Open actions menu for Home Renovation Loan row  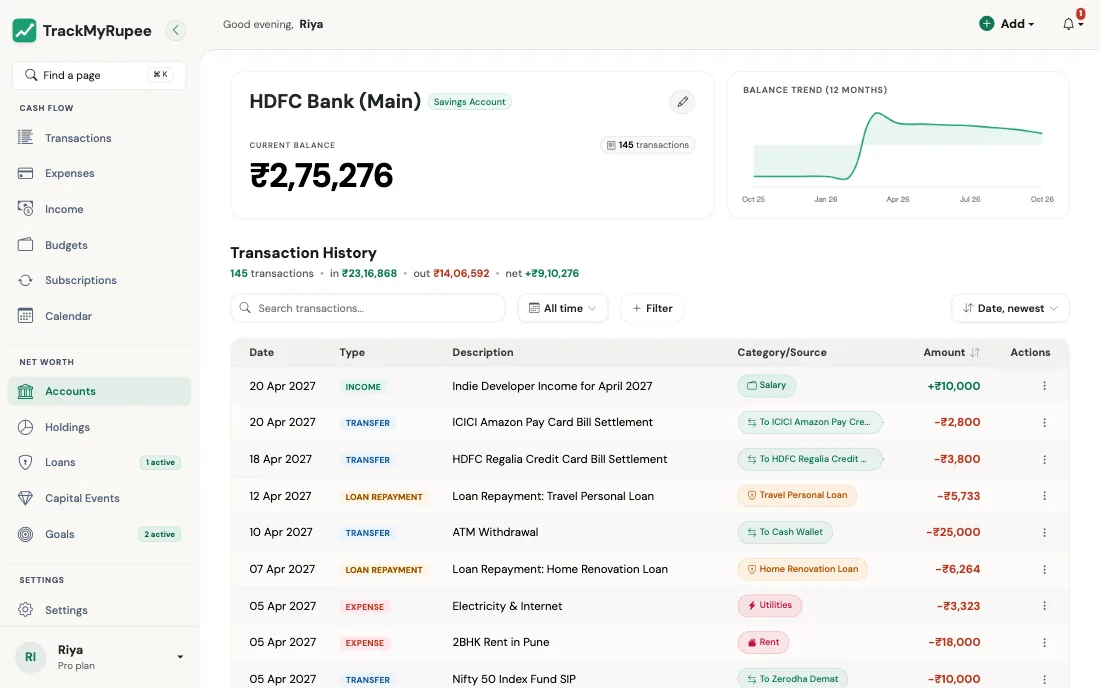(x=1044, y=569)
